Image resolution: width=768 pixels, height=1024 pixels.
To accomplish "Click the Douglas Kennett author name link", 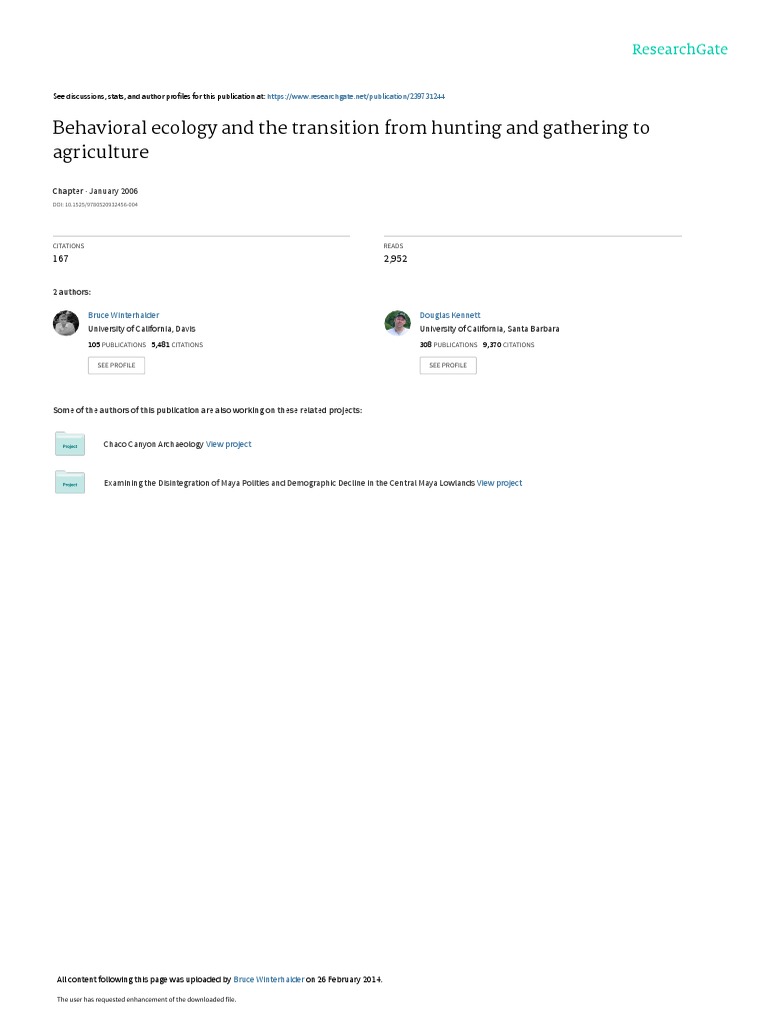I will pos(450,315).
